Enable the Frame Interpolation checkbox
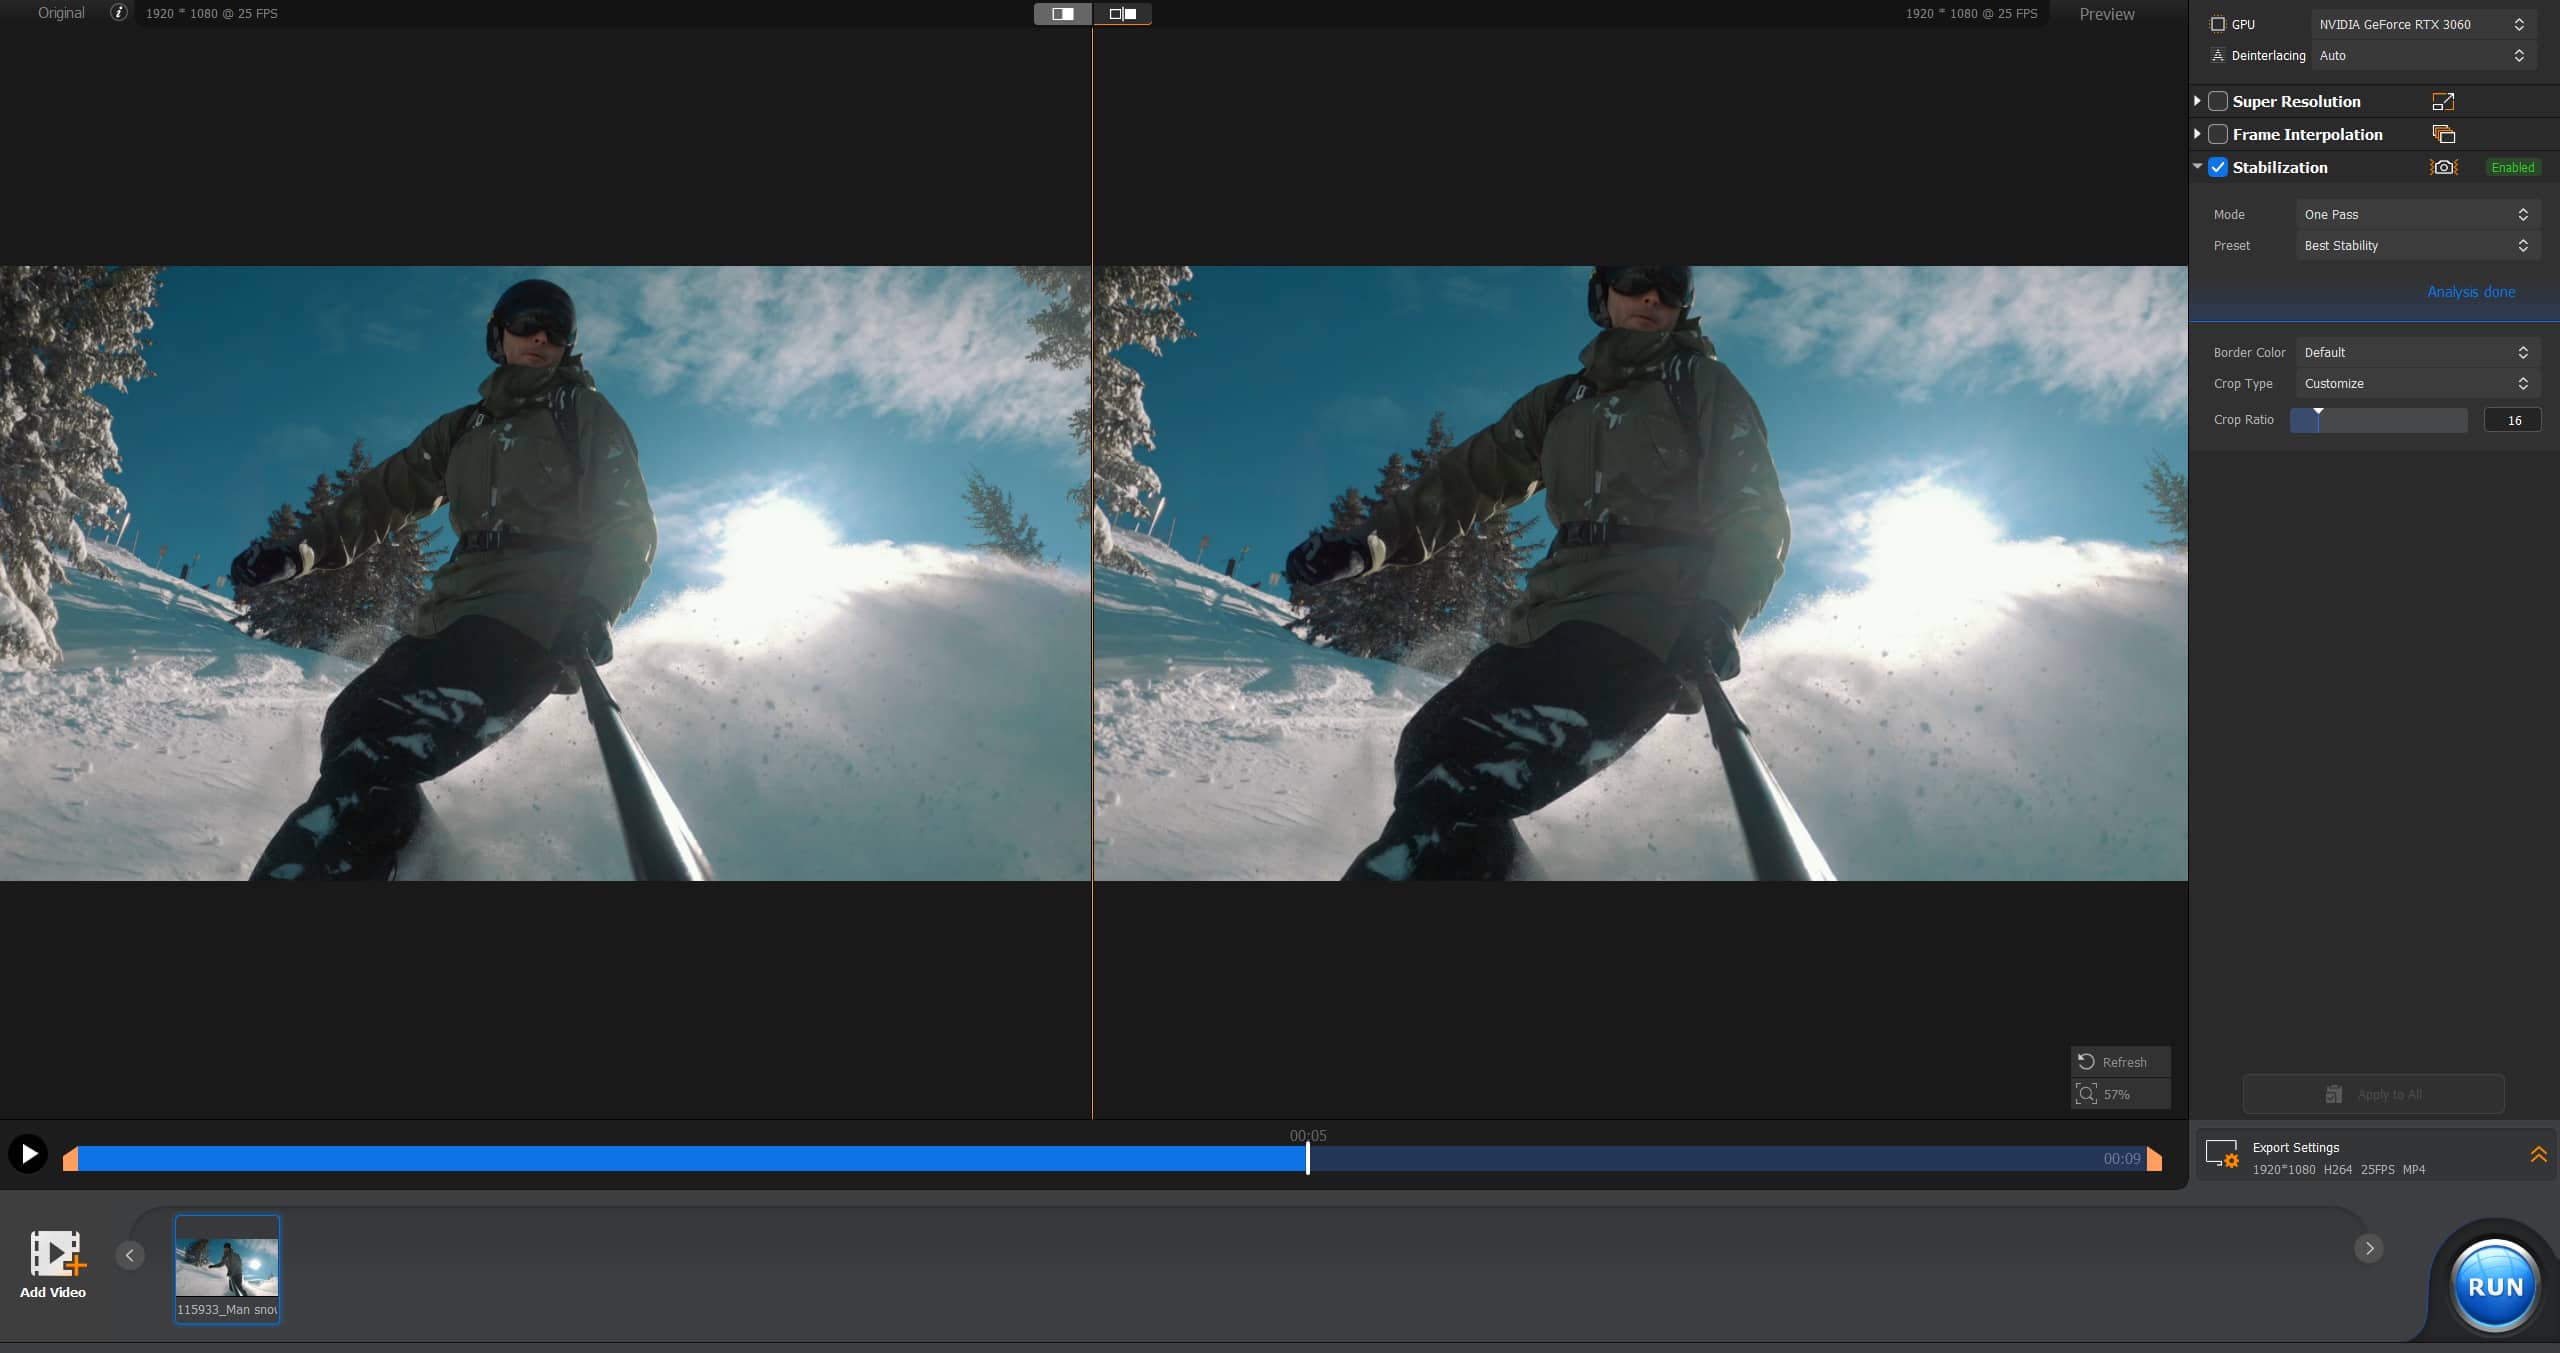2560x1353 pixels. click(2218, 134)
